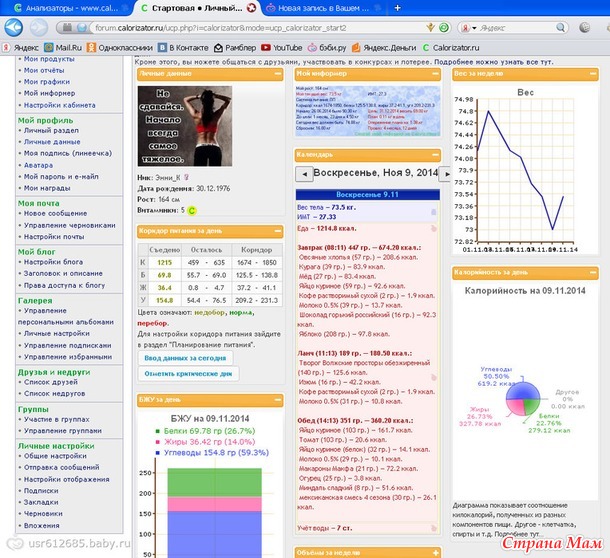Open the Яндекс bookmark
610x558 pixels.
tap(20, 48)
